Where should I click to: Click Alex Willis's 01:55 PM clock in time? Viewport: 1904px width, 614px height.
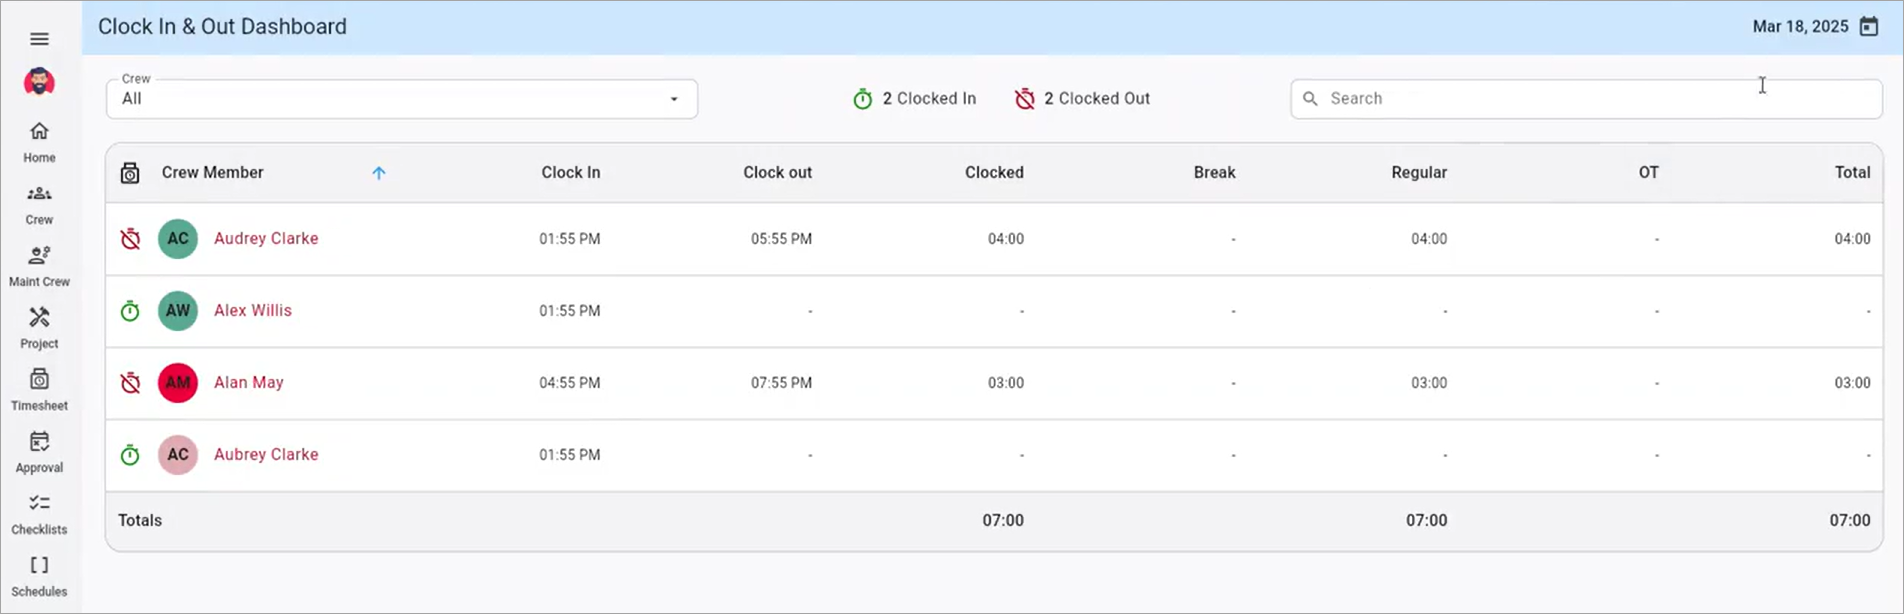coord(570,311)
